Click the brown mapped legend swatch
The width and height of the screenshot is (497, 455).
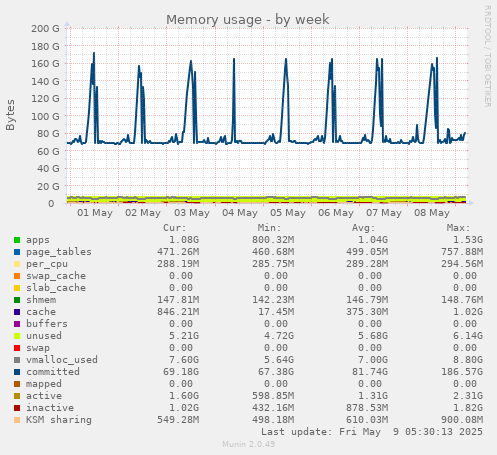17,384
